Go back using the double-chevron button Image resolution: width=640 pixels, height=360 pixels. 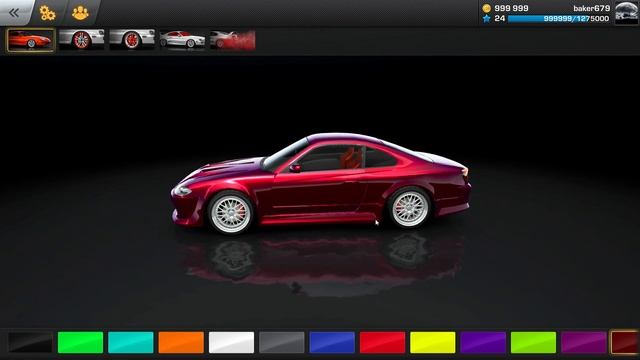click(14, 13)
